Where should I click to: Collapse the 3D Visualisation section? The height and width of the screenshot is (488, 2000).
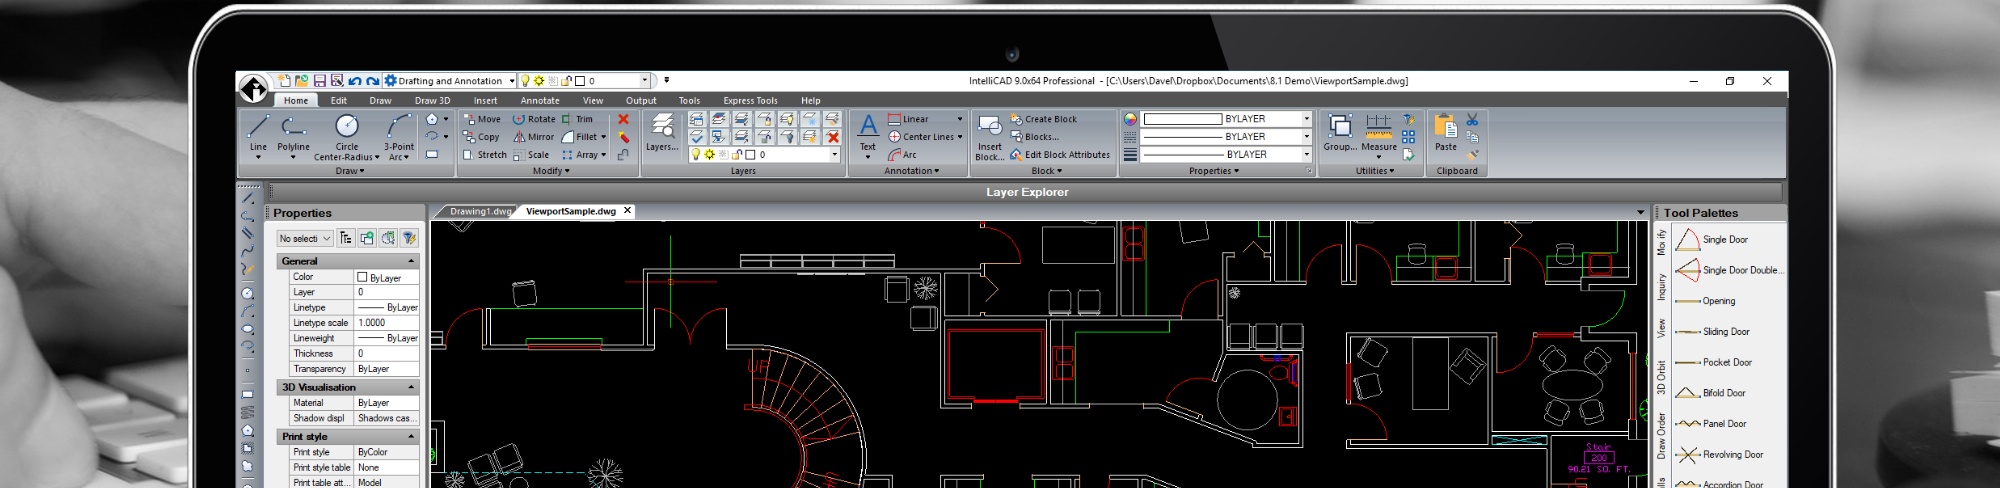point(411,387)
